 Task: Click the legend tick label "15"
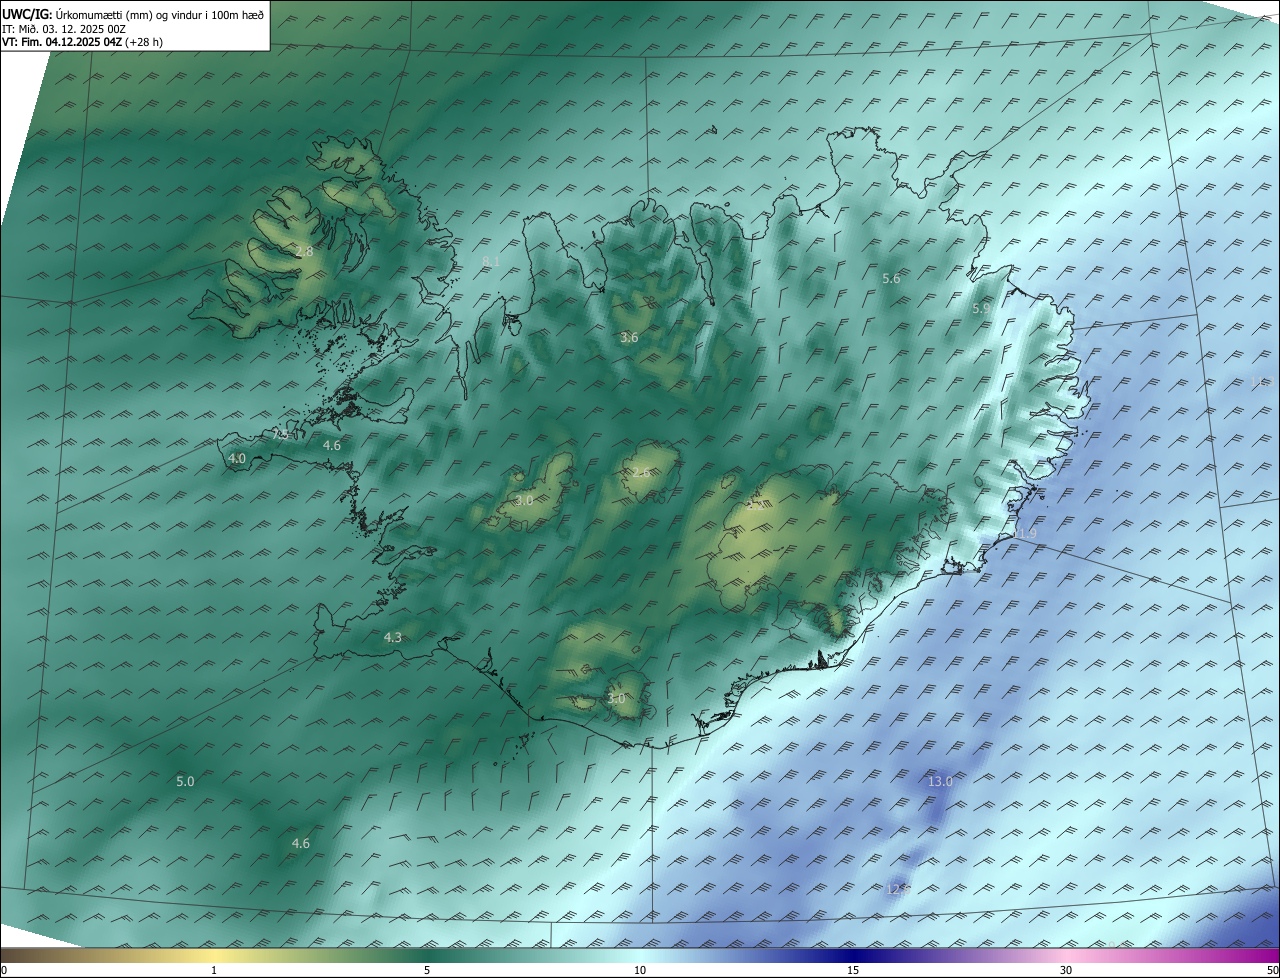(x=853, y=971)
